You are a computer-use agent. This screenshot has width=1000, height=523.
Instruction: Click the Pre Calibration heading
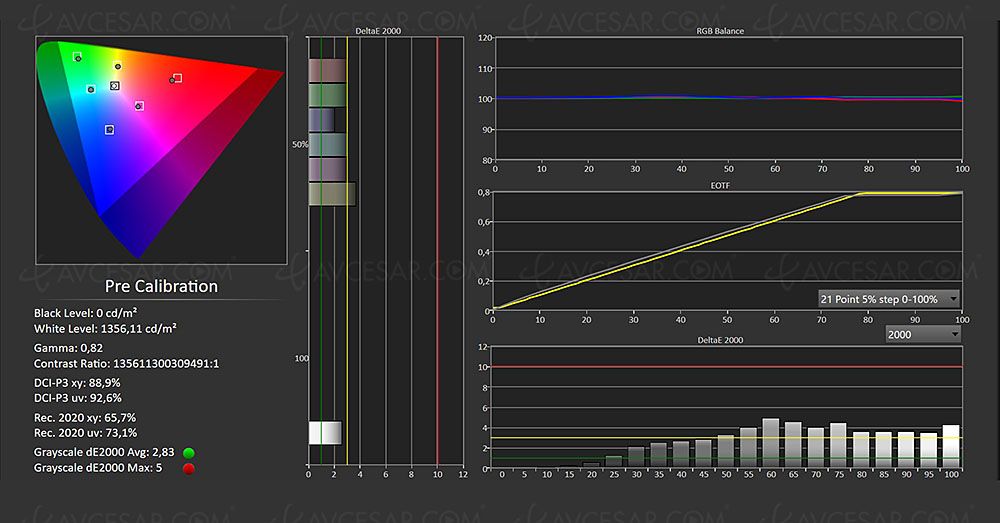click(161, 286)
